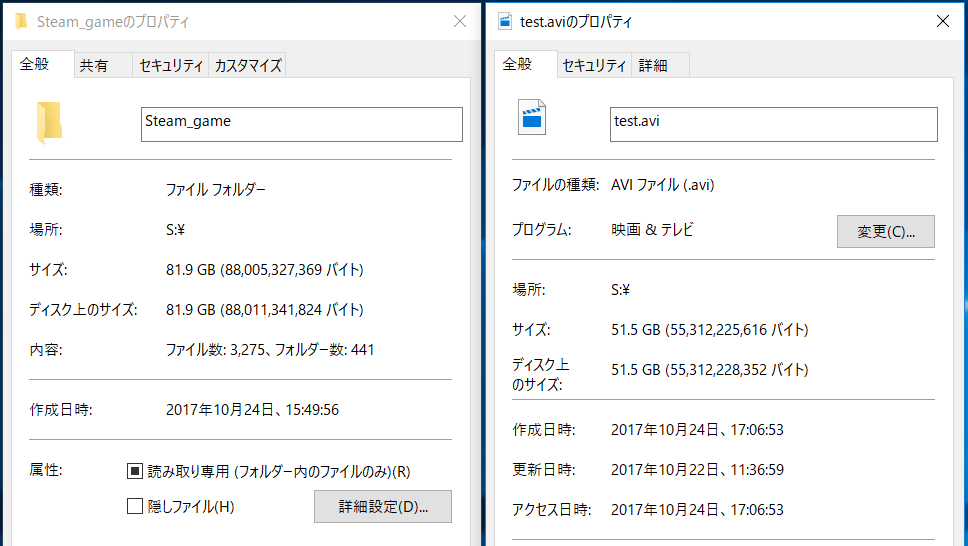Click the ファイル フォルダー type text
The image size is (968, 546).
tap(215, 190)
